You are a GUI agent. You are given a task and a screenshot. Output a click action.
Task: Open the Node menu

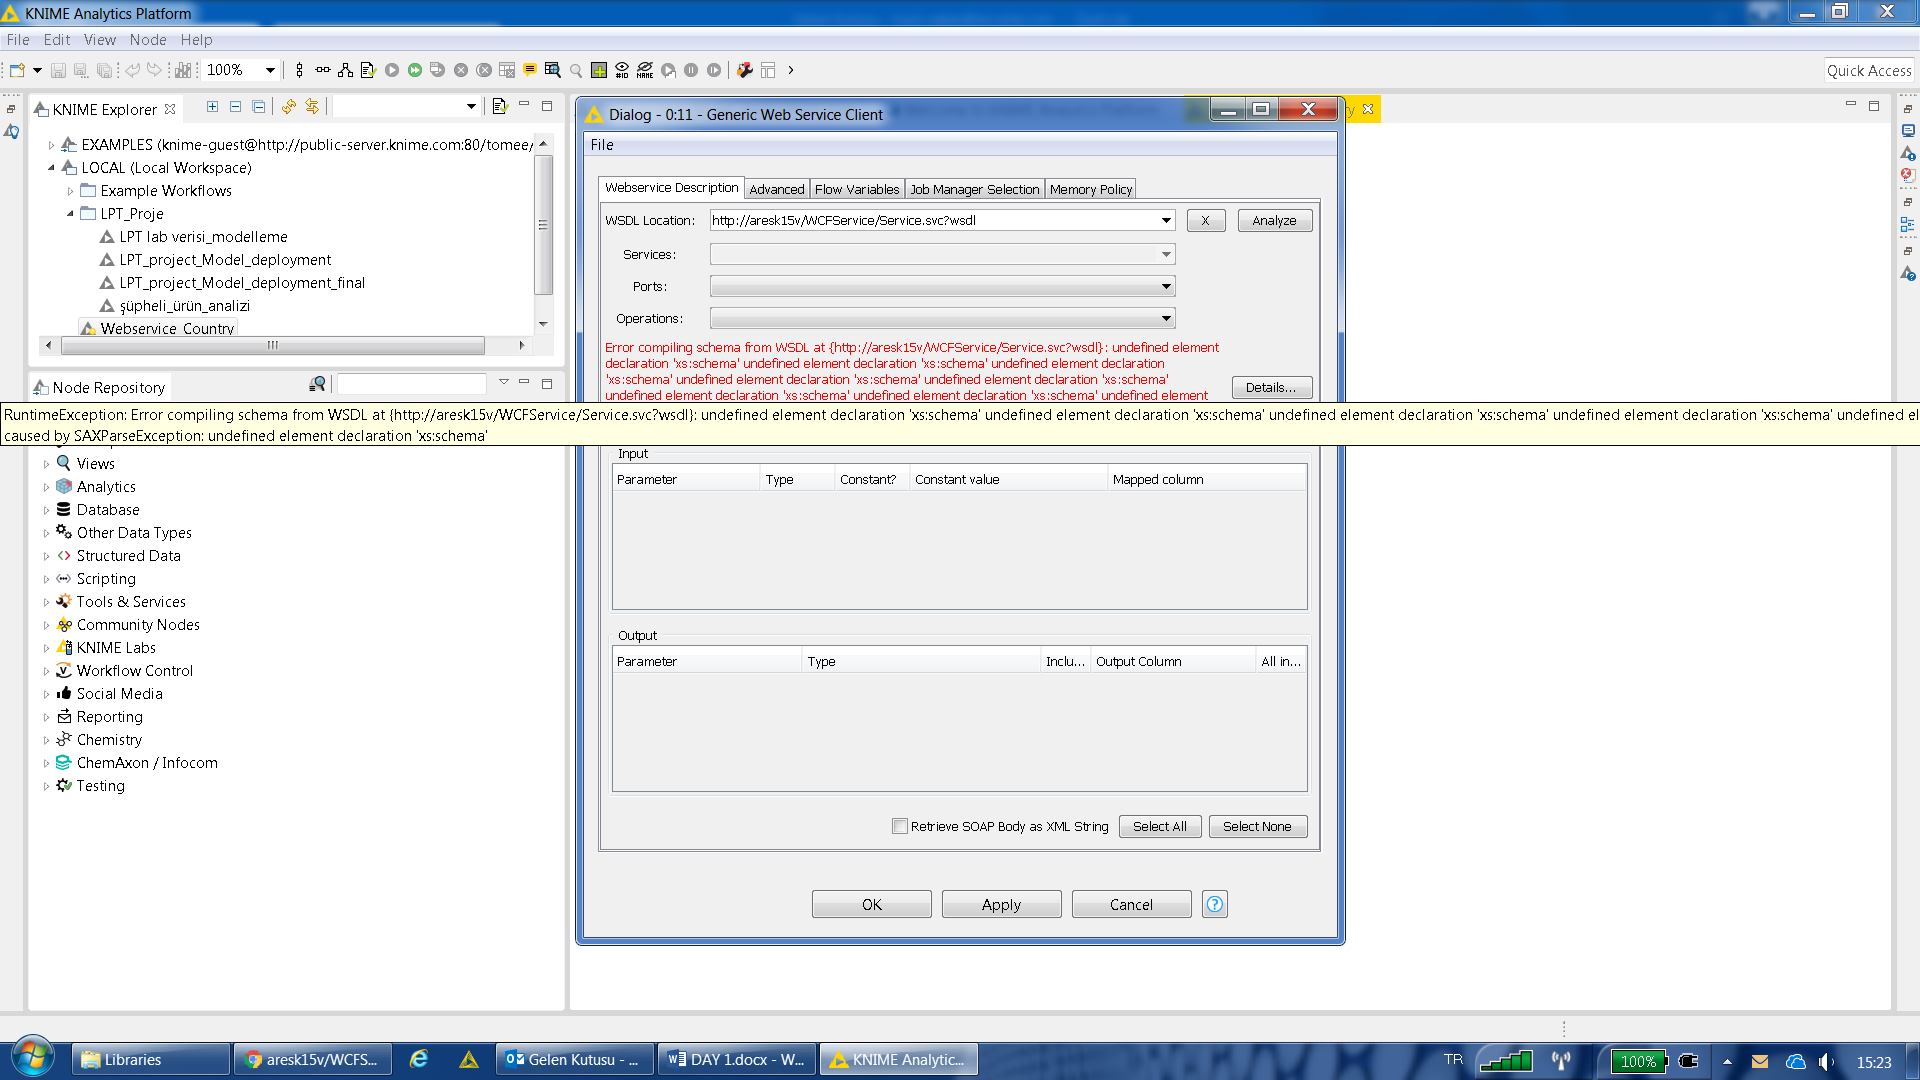(x=148, y=40)
